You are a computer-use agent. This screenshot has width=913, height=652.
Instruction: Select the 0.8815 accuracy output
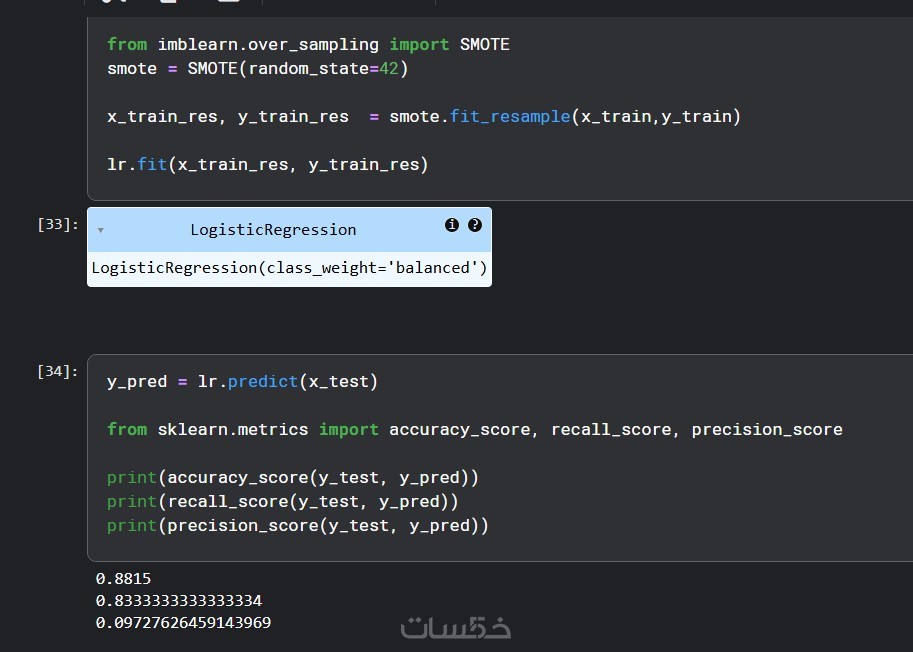123,579
